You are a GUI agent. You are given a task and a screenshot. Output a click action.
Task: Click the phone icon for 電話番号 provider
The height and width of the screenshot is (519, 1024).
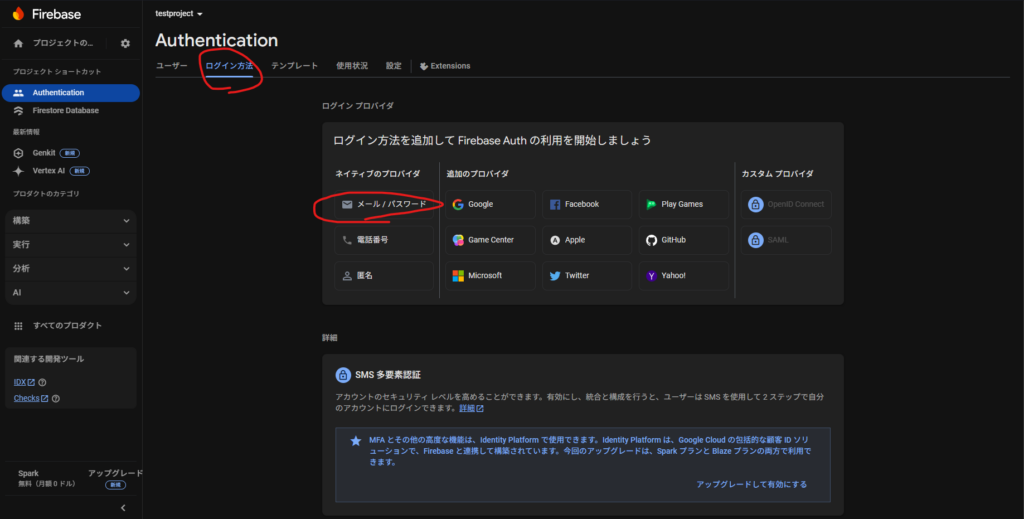point(347,240)
